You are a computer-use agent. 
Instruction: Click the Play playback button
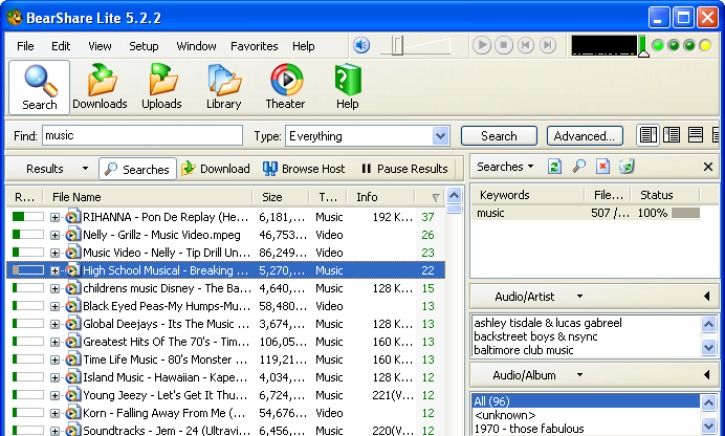pyautogui.click(x=482, y=45)
